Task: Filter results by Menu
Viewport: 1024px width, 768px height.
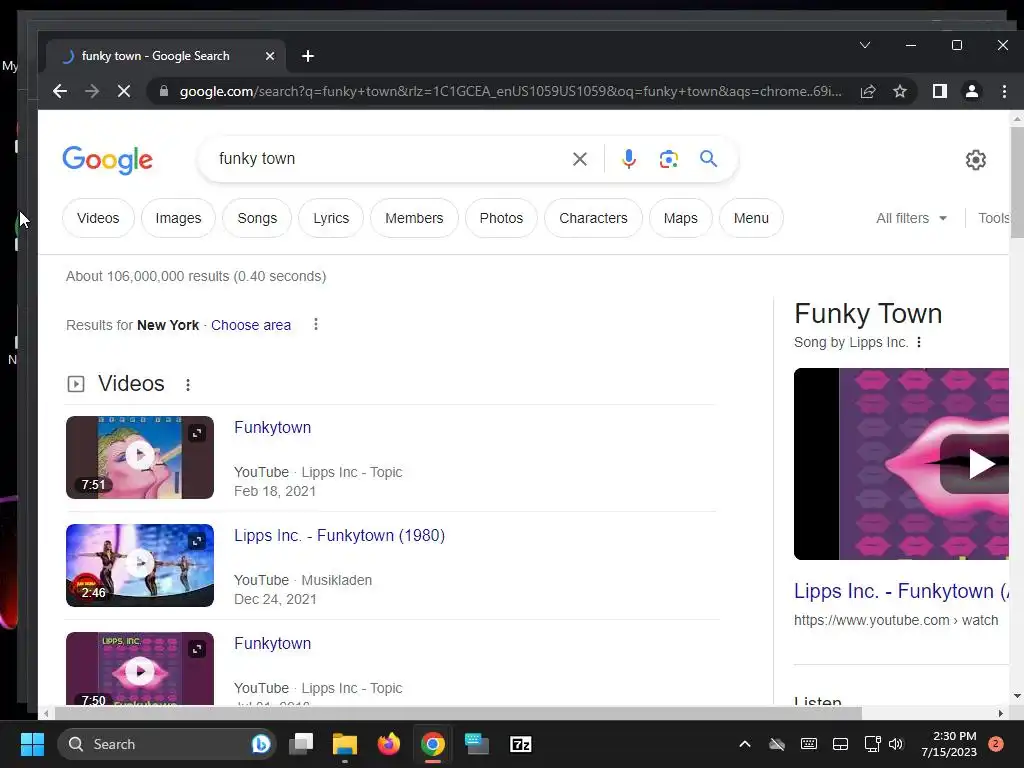Action: pyautogui.click(x=751, y=218)
